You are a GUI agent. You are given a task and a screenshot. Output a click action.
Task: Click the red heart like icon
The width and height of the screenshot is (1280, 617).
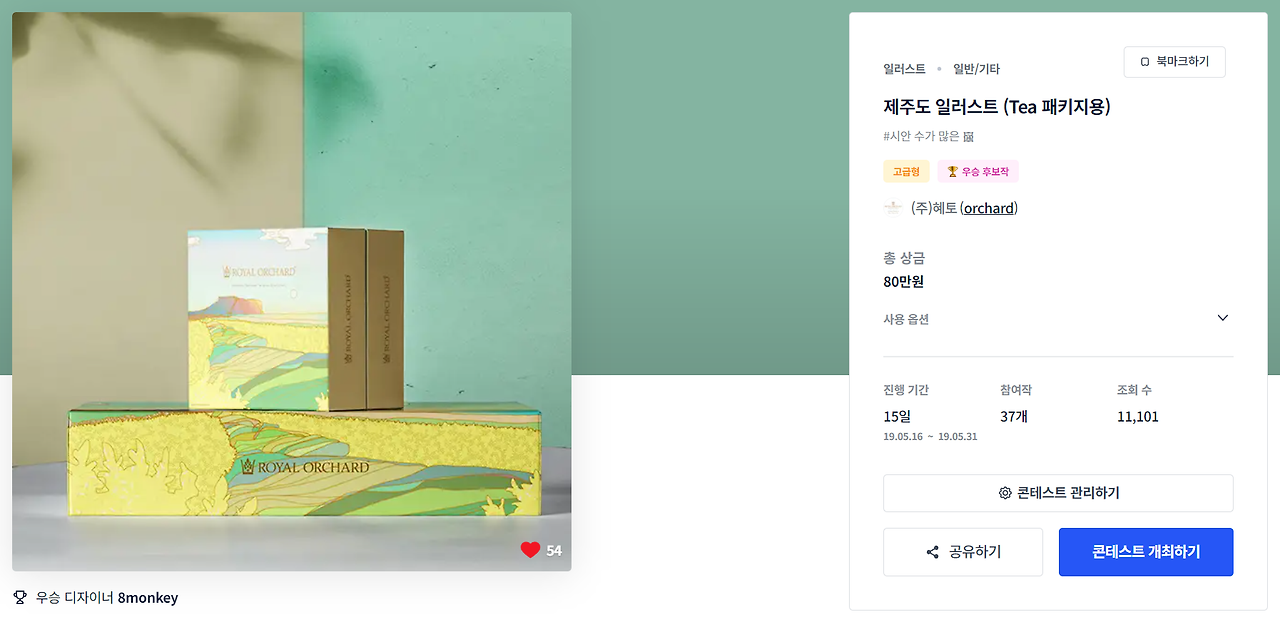(x=530, y=550)
